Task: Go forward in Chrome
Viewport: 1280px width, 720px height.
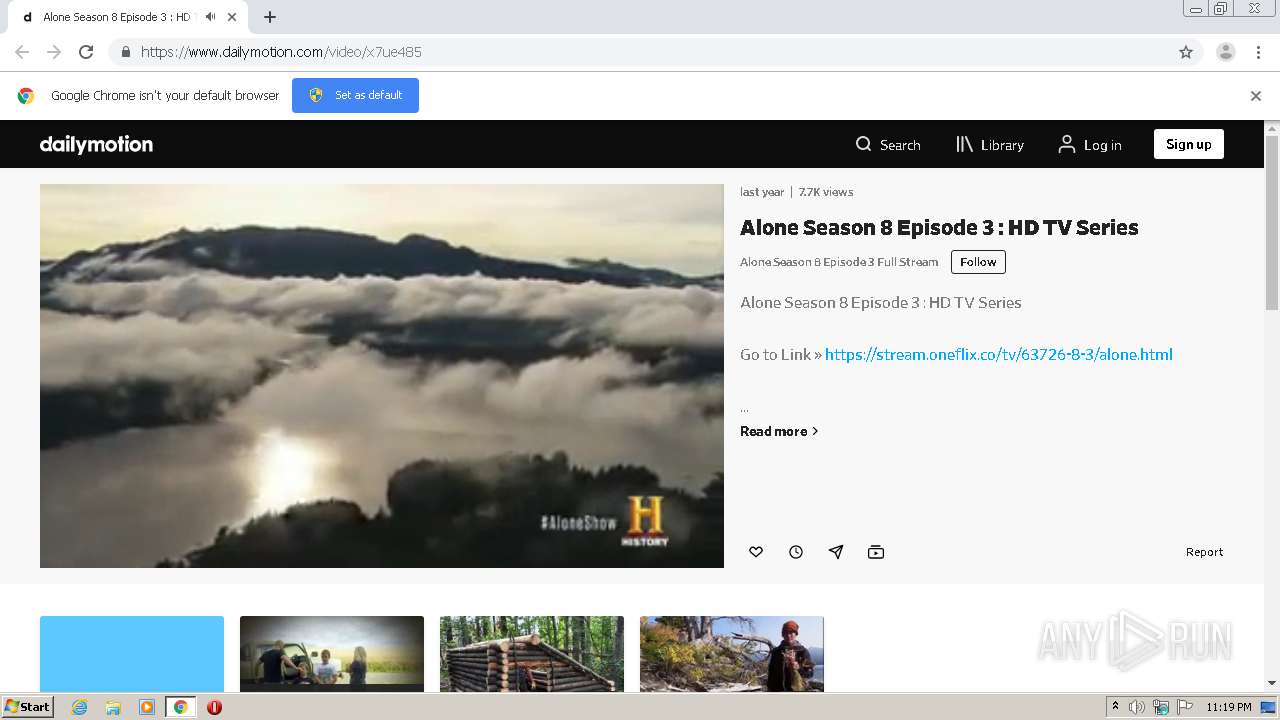Action: coord(54,52)
